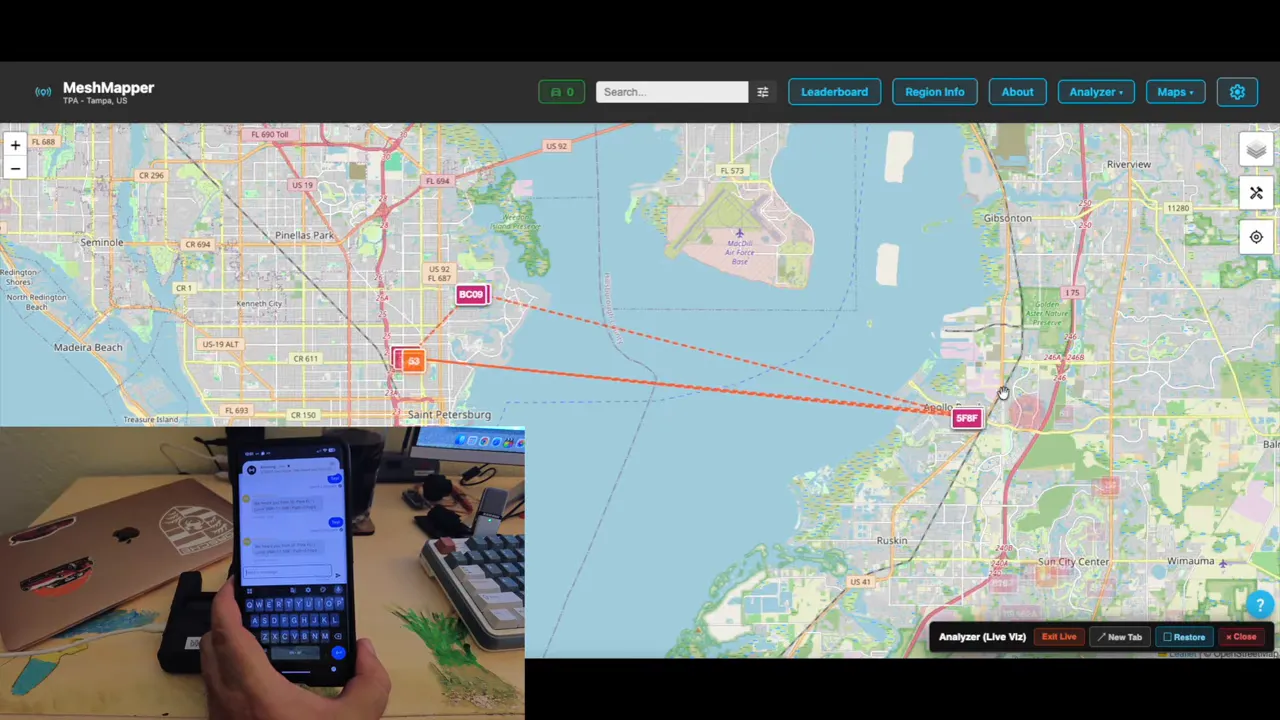Select the BC09 node marker
The image size is (1280, 720).
pos(471,294)
